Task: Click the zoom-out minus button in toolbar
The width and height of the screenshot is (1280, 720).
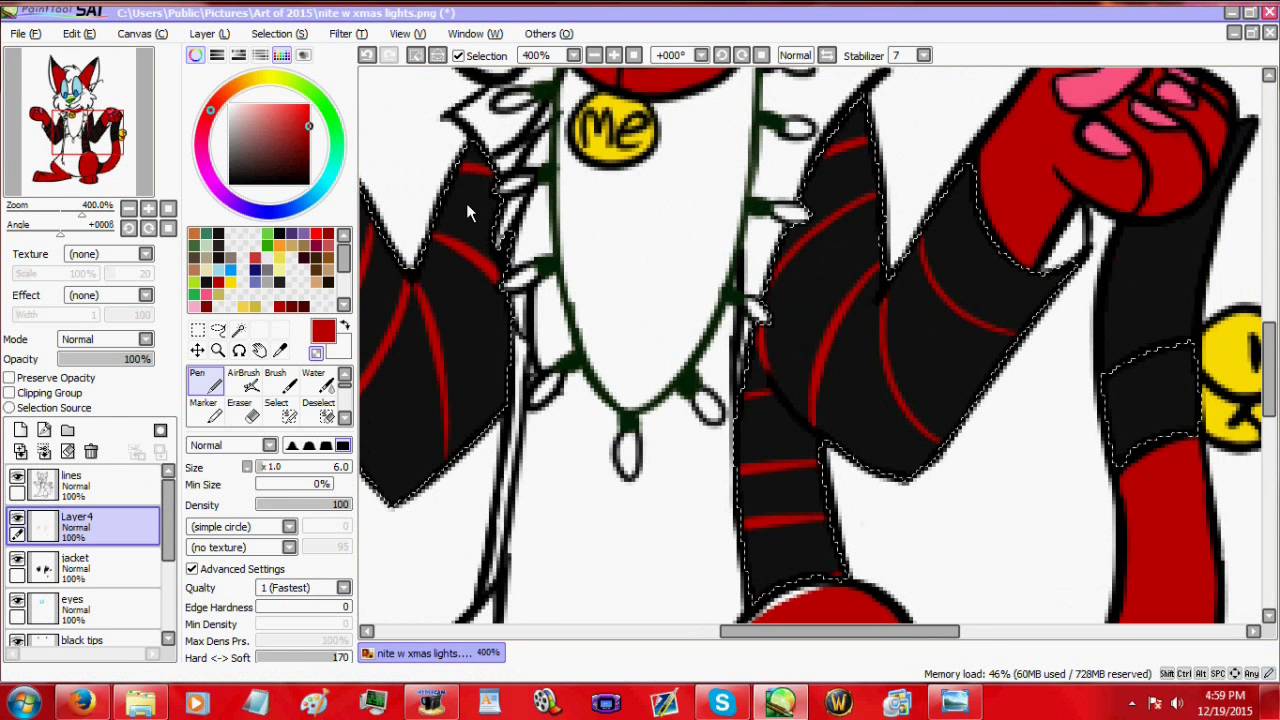Action: (x=594, y=55)
